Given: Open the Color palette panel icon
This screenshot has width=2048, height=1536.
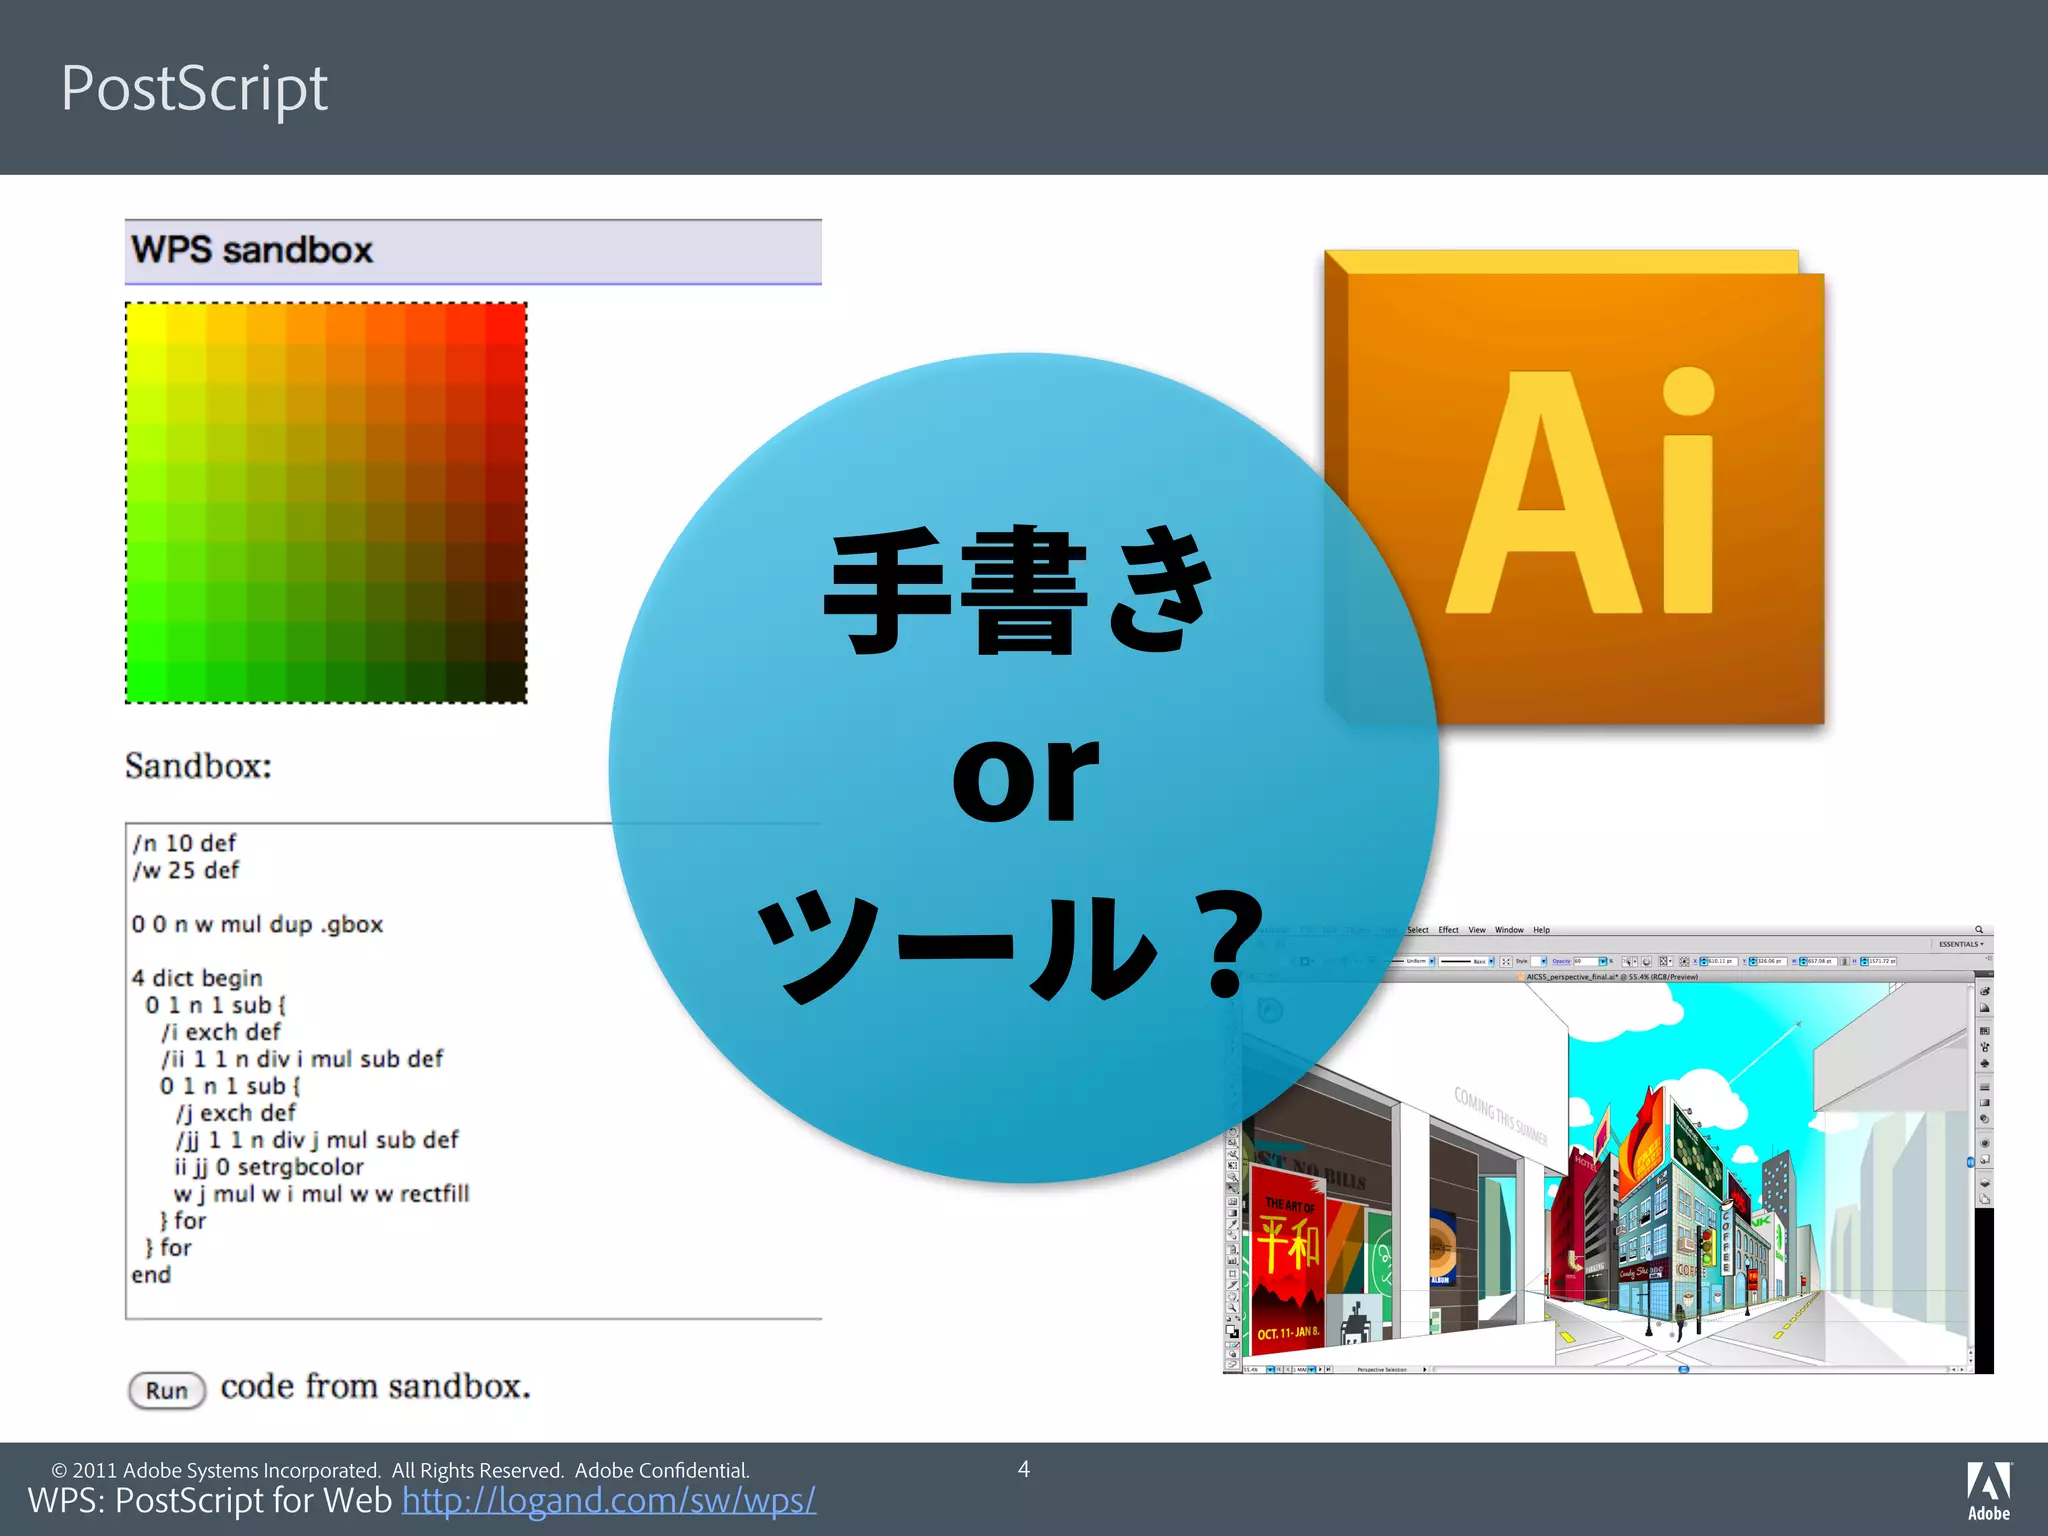Looking at the screenshot, I should tap(1985, 991).
